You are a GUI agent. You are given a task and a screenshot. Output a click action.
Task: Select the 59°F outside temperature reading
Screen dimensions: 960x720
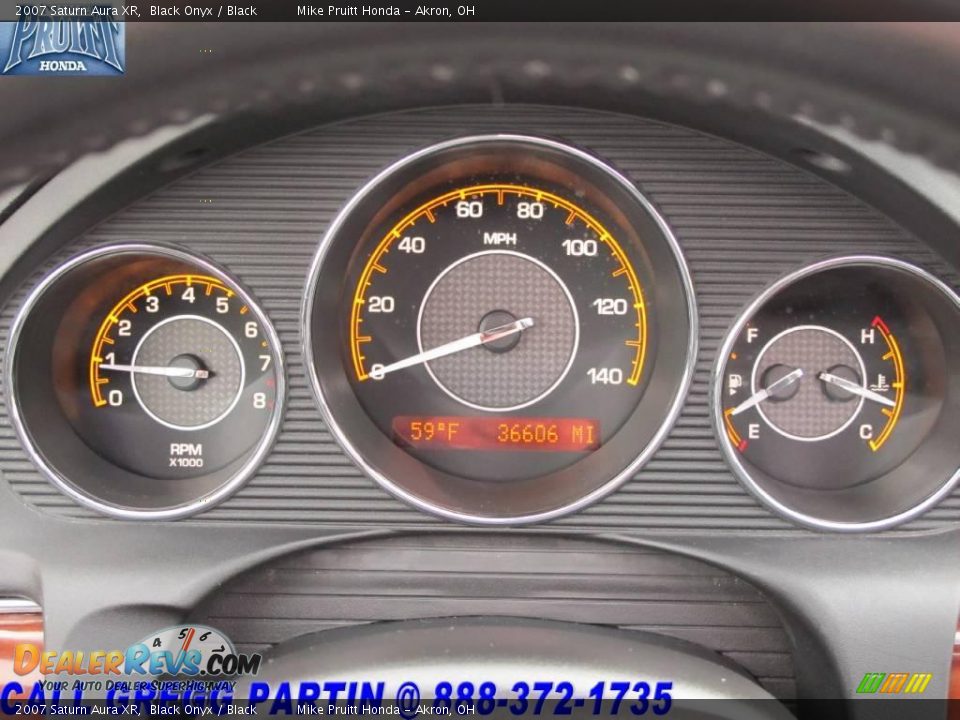[x=433, y=432]
